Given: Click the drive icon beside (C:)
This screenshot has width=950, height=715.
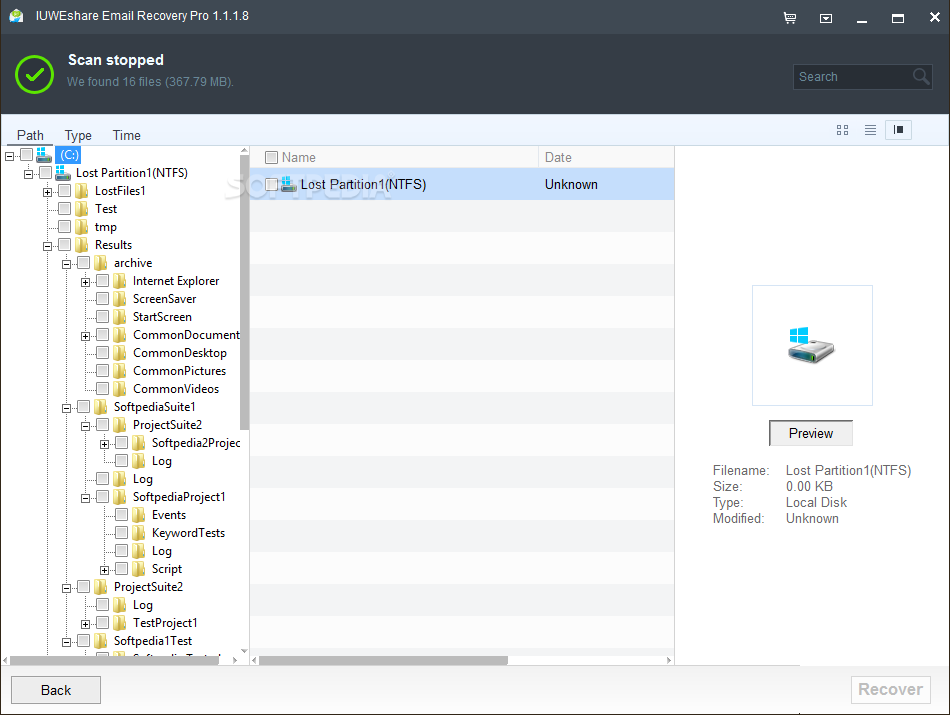Looking at the screenshot, I should tap(44, 155).
